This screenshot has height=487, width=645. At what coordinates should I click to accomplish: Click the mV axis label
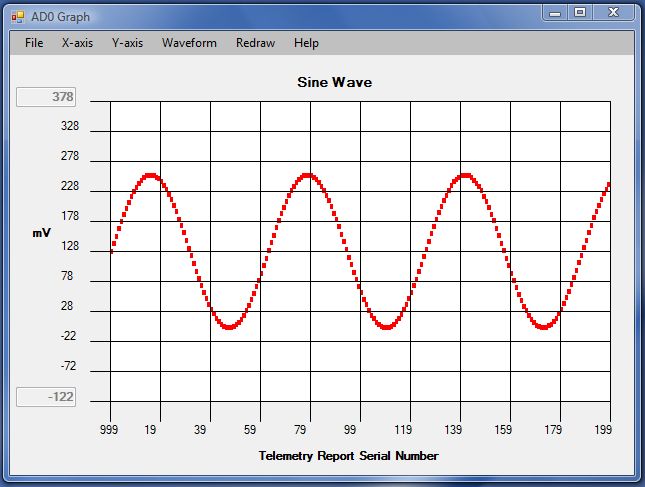(41, 232)
